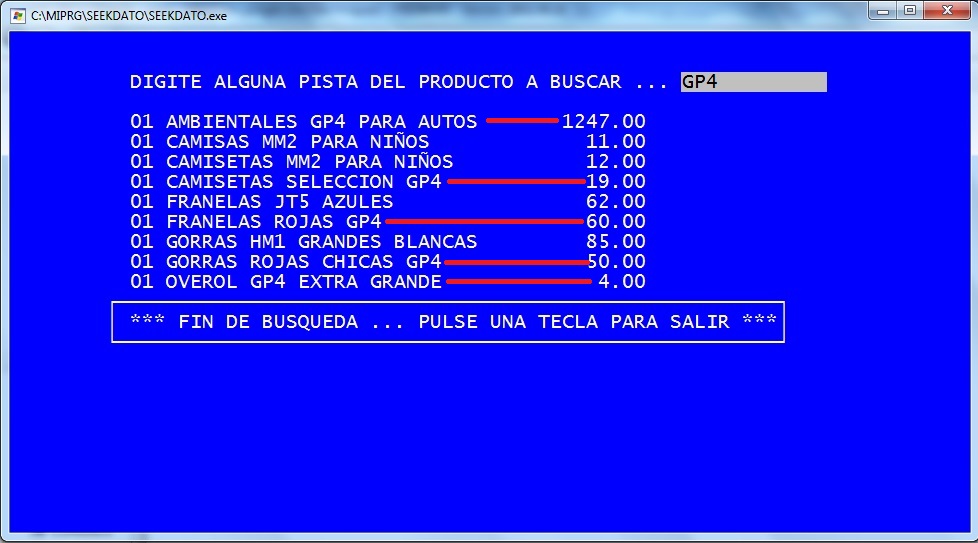Viewport: 978px width, 543px height.
Task: Select row CAMISETAS SELECCION GP4
Action: pos(388,181)
